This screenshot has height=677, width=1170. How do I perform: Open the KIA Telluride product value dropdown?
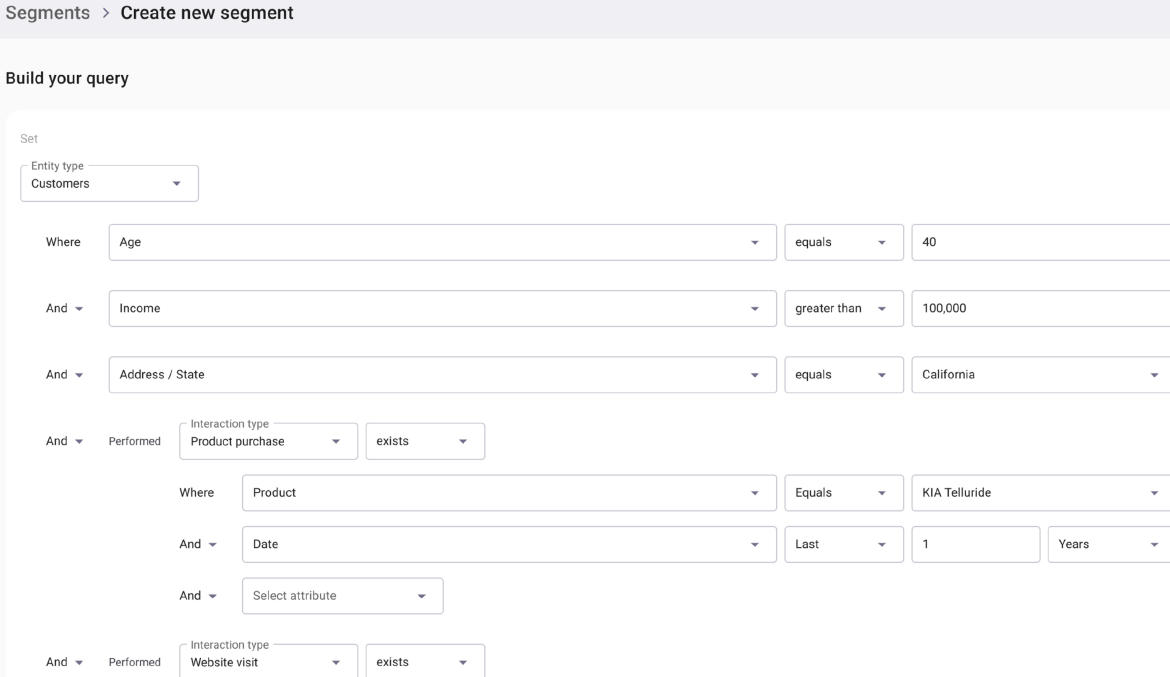pyautogui.click(x=1040, y=493)
